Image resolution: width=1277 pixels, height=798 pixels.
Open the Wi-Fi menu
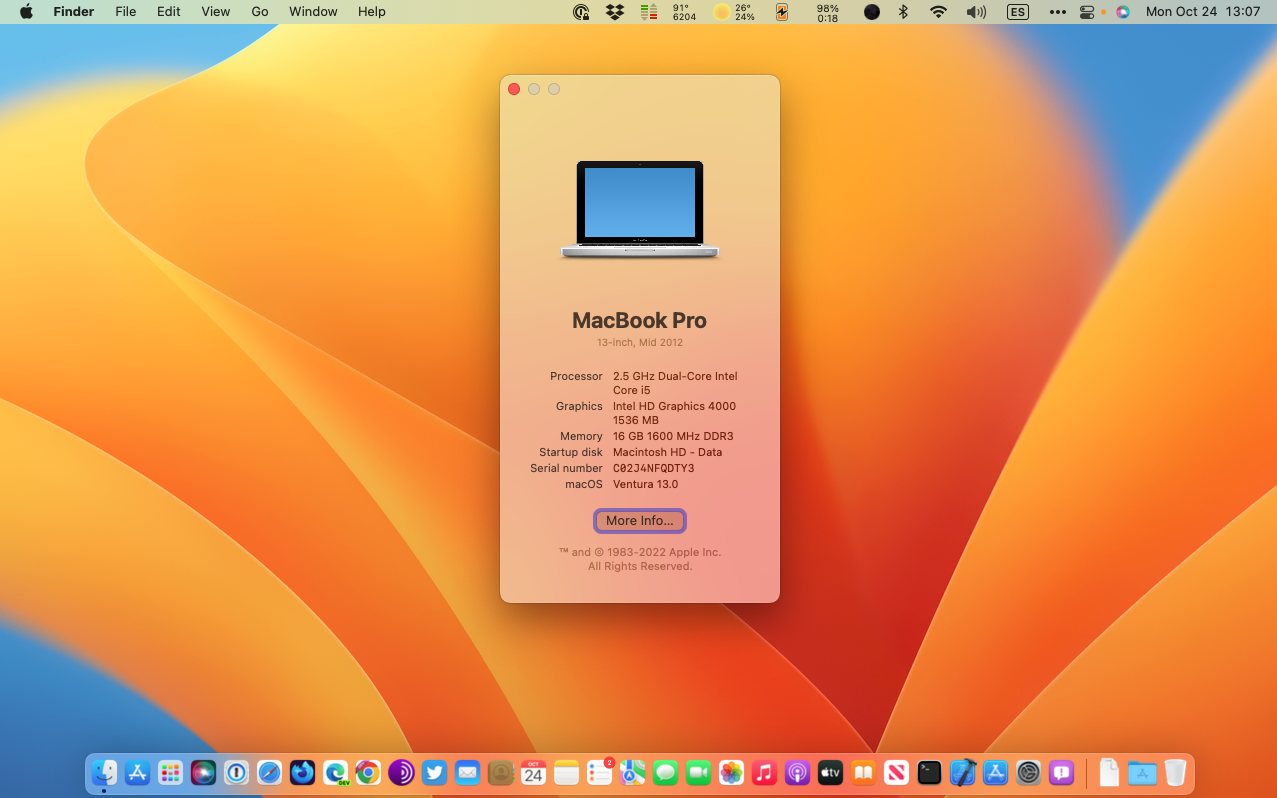(x=938, y=12)
